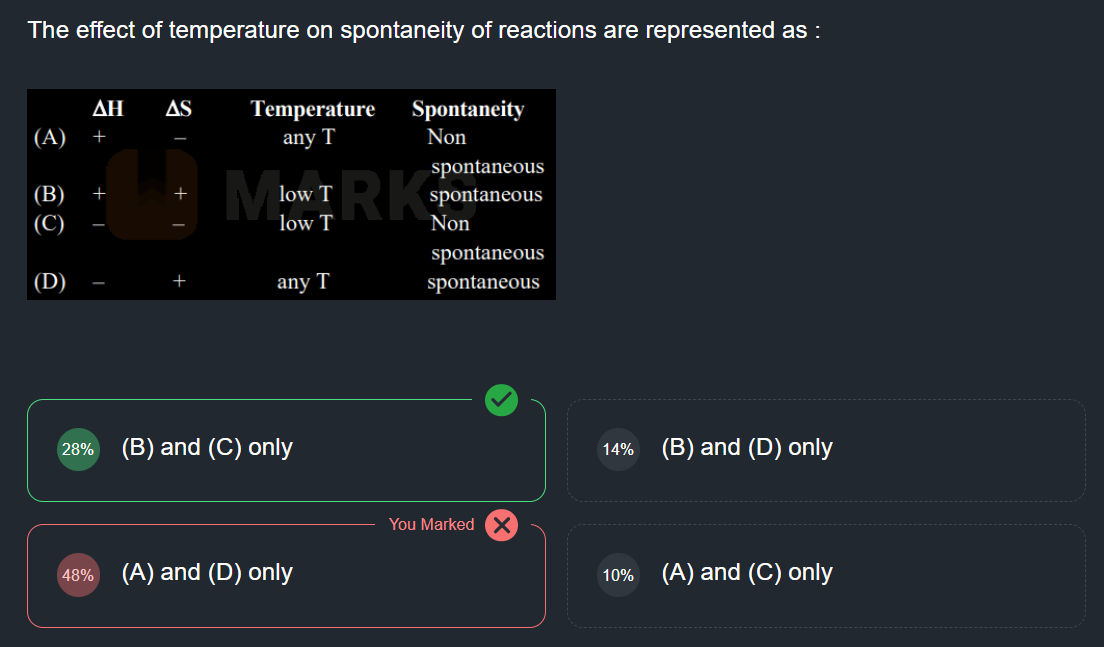
Task: Click the red cross icon
Action: [x=501, y=525]
